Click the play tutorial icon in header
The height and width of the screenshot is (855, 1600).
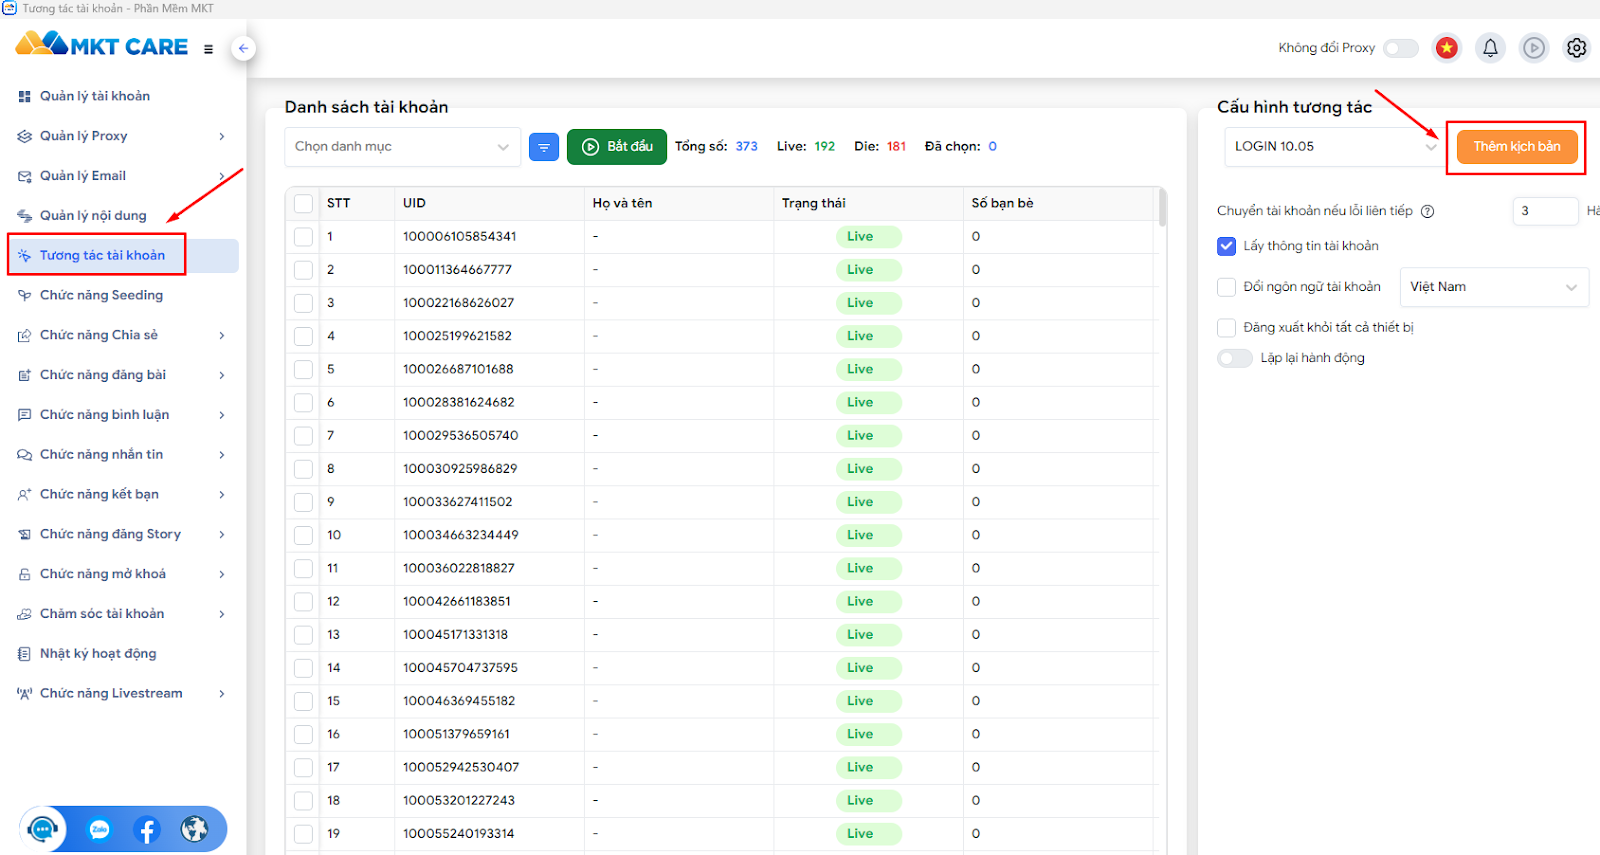click(x=1534, y=48)
